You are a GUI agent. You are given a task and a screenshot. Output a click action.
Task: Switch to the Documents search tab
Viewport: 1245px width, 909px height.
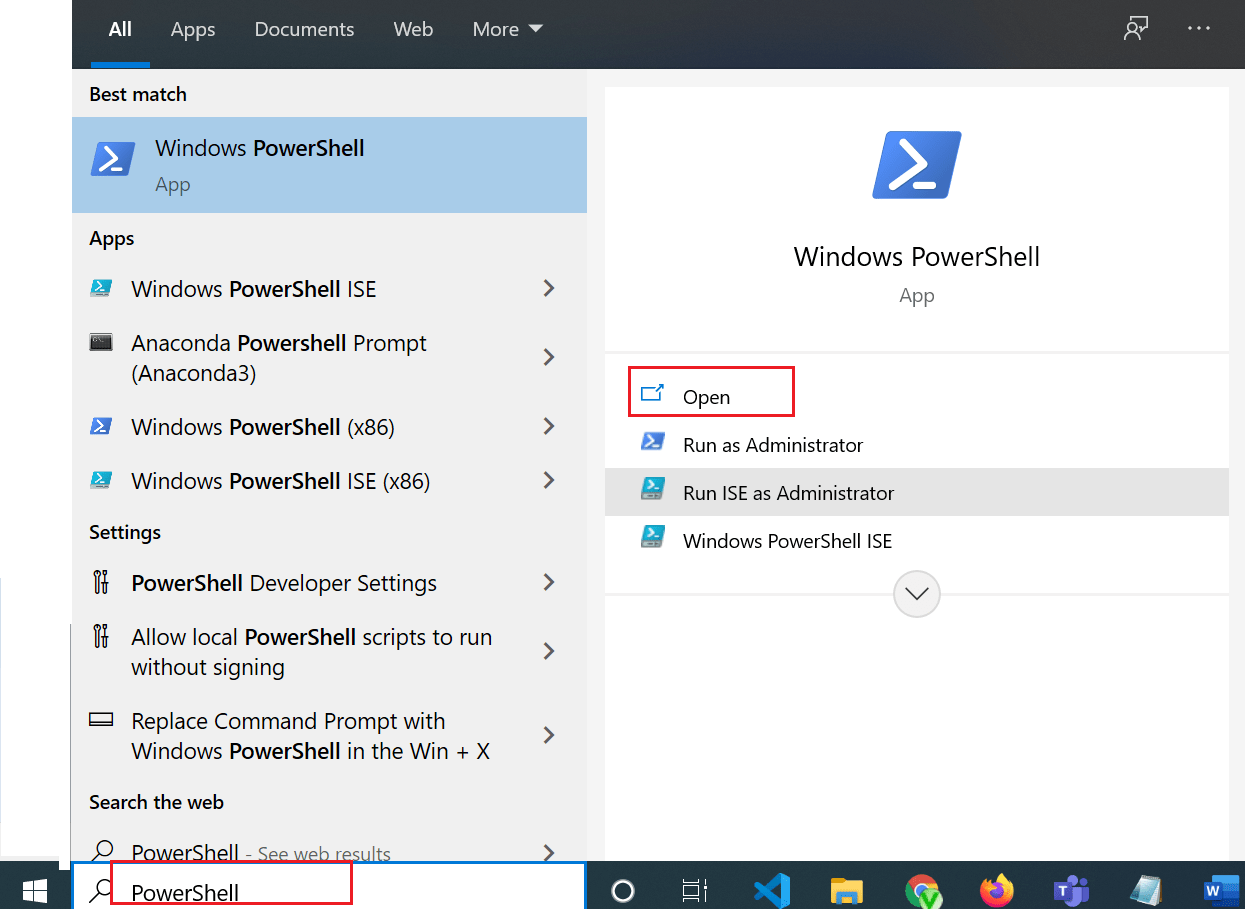(x=304, y=29)
